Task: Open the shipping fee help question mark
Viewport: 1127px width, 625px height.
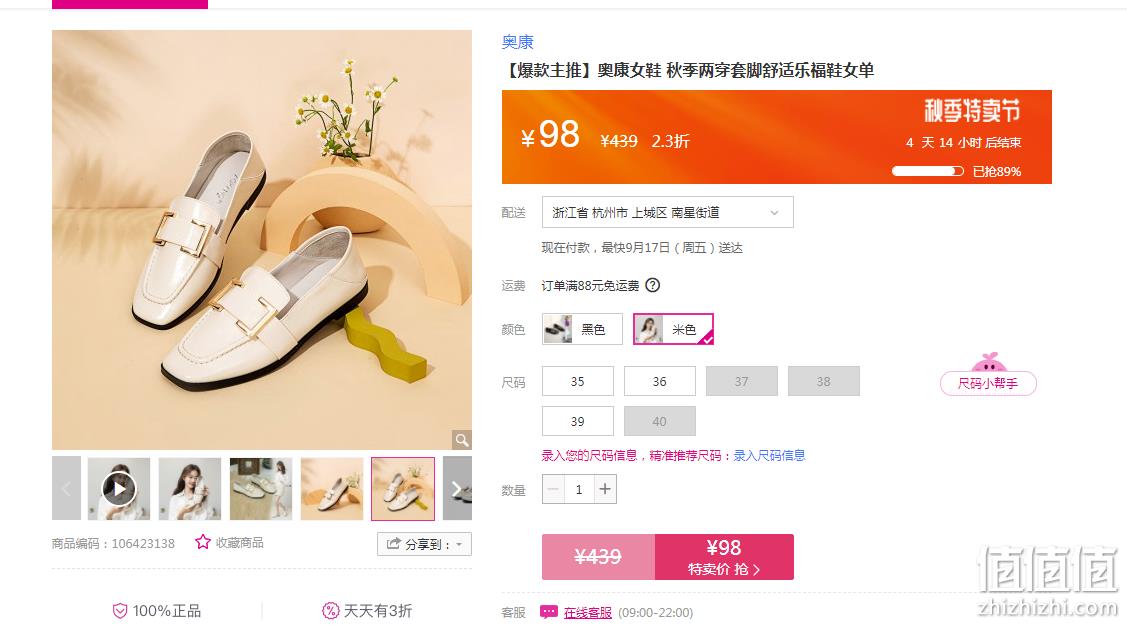Action: pyautogui.click(x=653, y=285)
